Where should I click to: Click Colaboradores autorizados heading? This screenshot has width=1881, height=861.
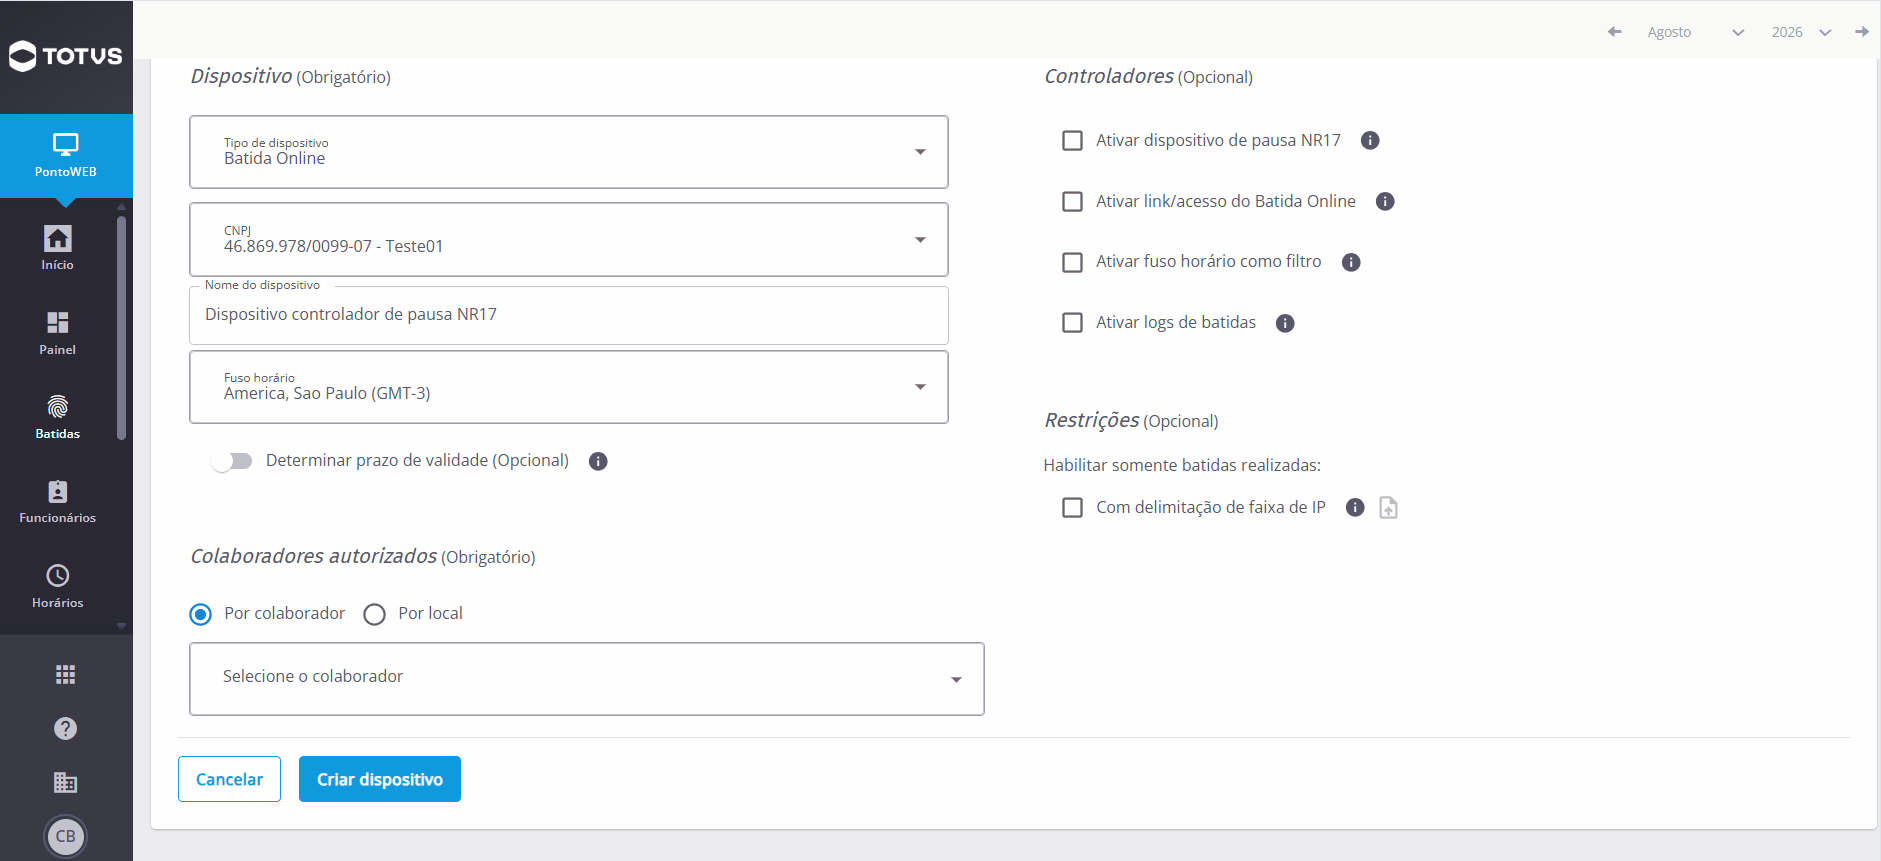(x=314, y=556)
